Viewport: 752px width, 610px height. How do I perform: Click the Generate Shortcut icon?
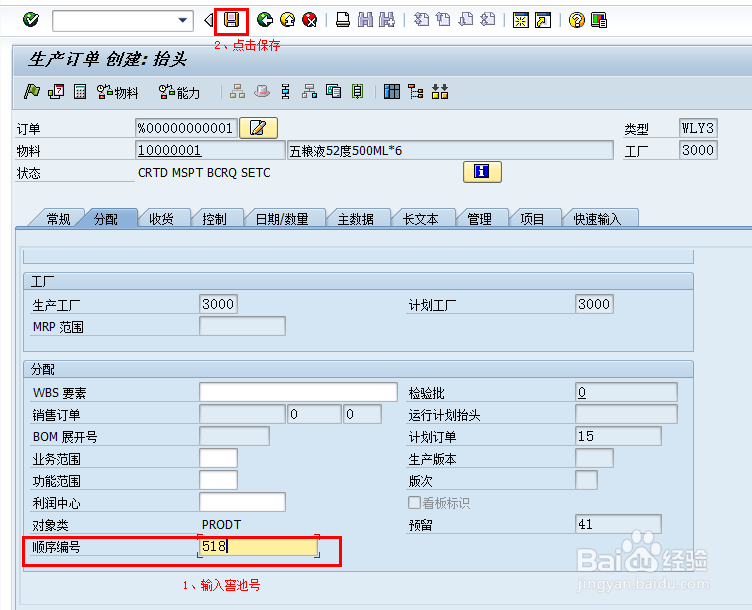(543, 20)
